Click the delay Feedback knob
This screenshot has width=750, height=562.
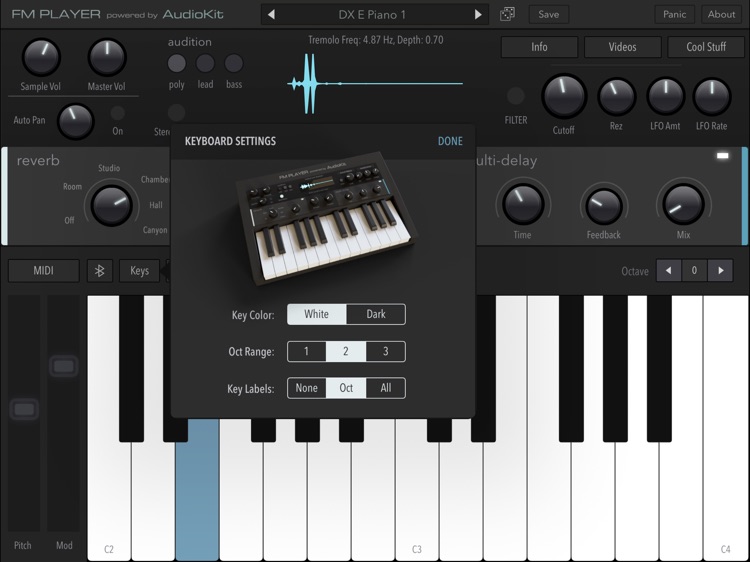[x=604, y=206]
